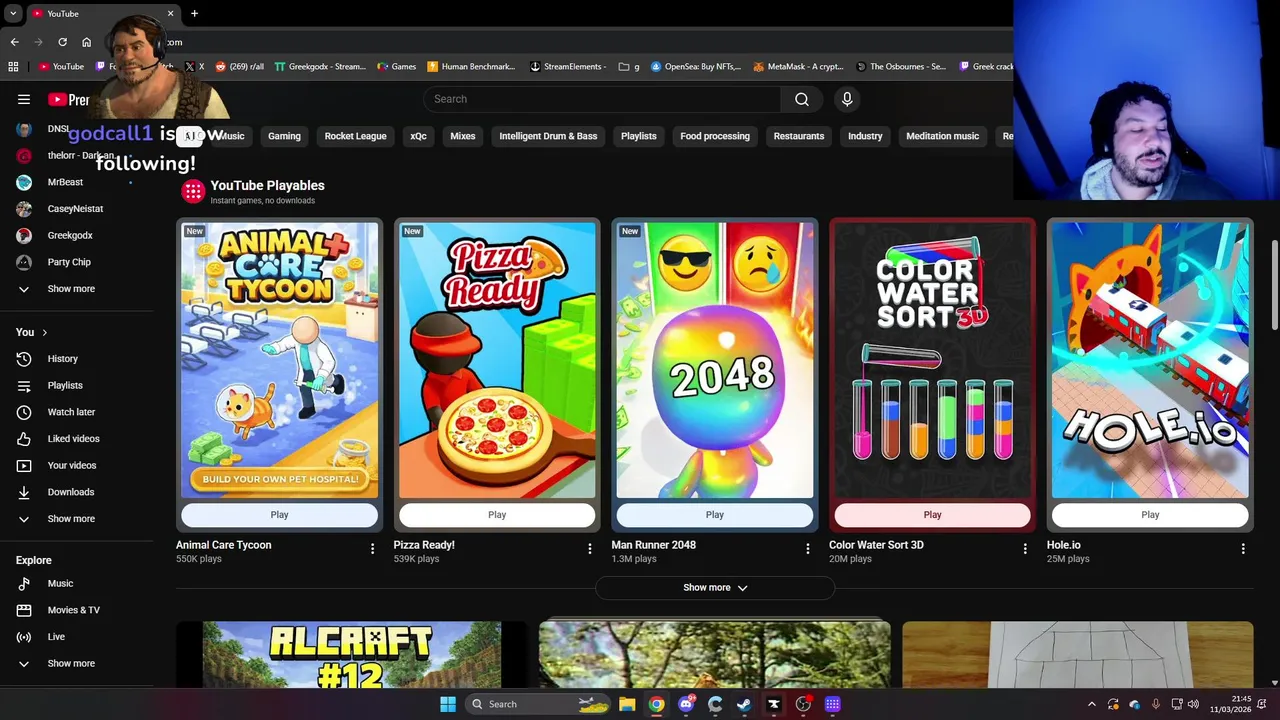1280x720 pixels.
Task: Reload the page in Chrome
Action: 62,42
